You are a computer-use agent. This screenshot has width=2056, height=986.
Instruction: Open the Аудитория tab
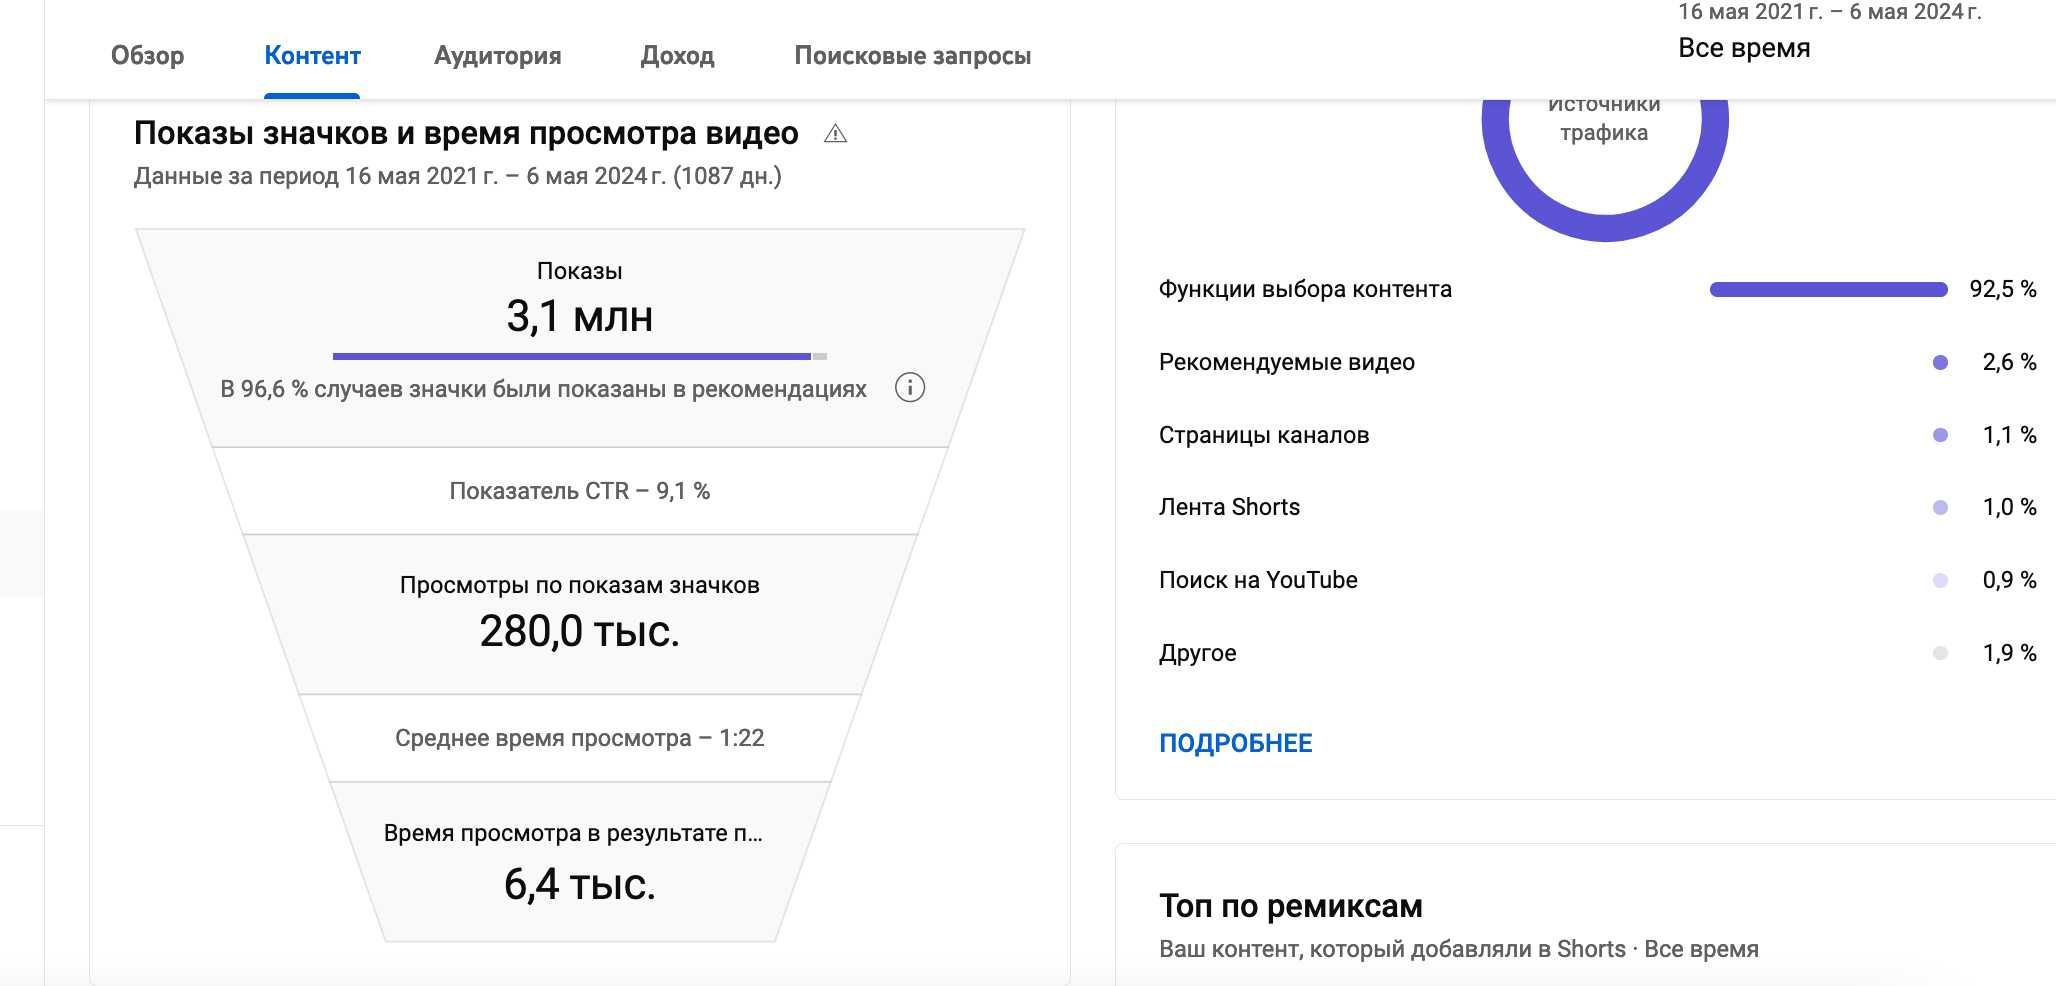coord(497,56)
